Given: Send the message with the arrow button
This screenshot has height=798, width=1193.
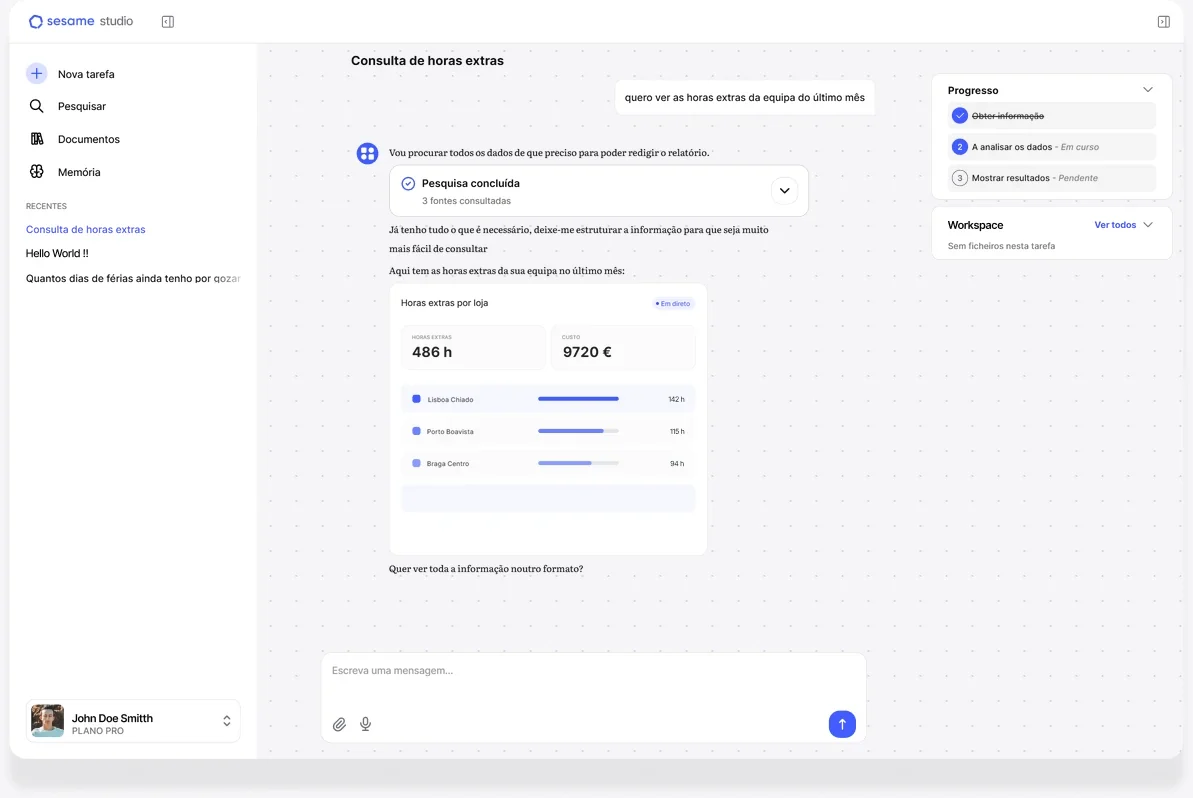Looking at the screenshot, I should point(841,724).
